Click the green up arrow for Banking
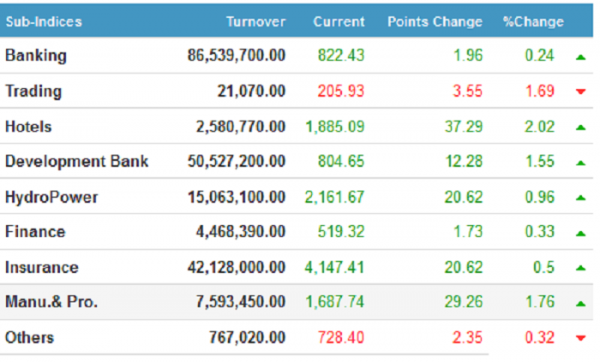600x362 pixels. tap(580, 57)
